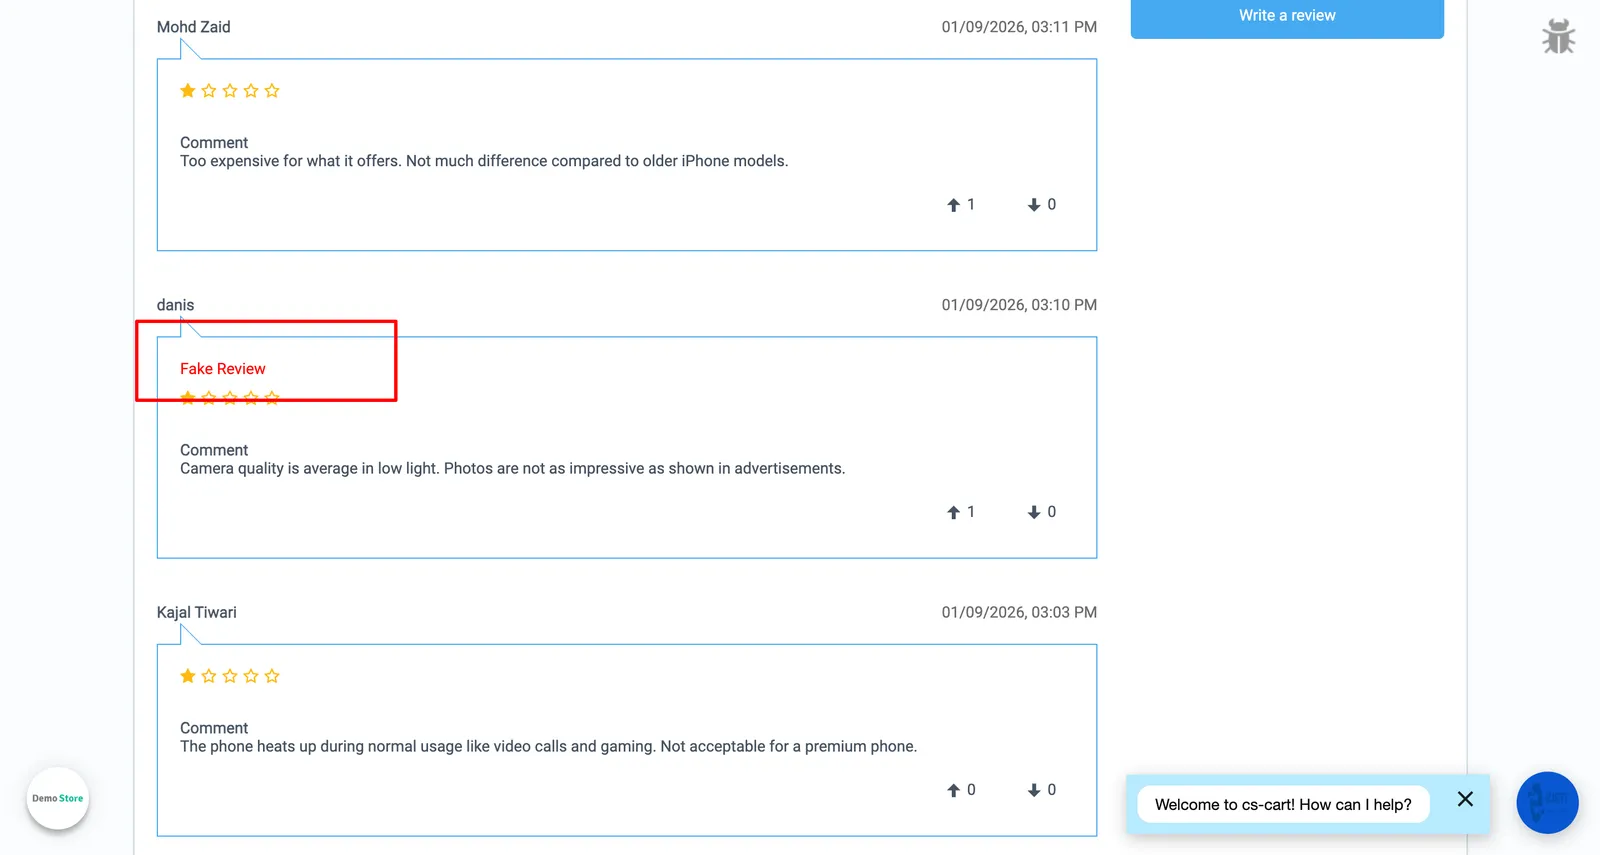This screenshot has width=1600, height=855.
Task: Upvote Kajal Tiwari's review
Action: (954, 790)
